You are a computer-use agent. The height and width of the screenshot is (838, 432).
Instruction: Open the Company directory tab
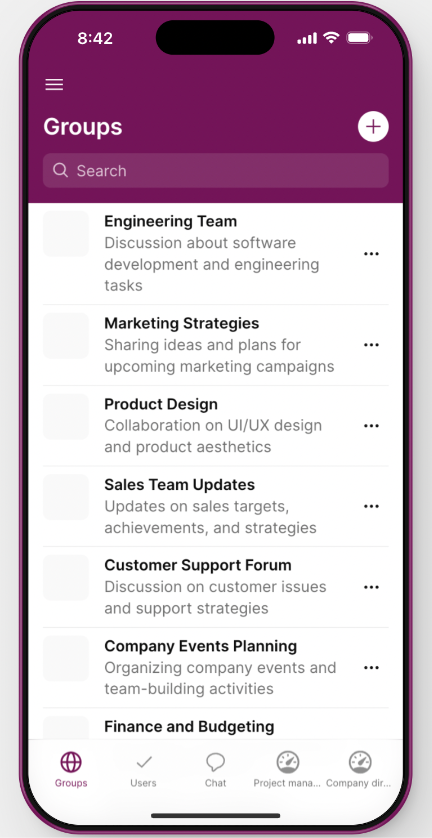[359, 770]
